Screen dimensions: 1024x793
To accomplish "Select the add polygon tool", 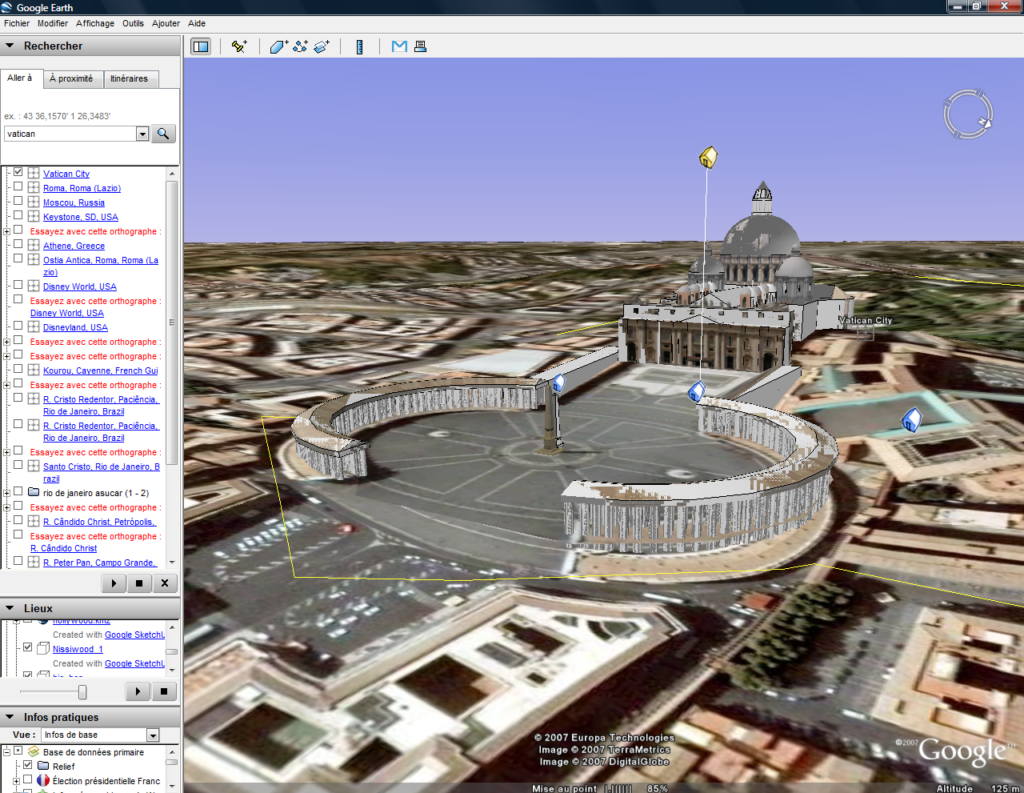I will (x=278, y=46).
